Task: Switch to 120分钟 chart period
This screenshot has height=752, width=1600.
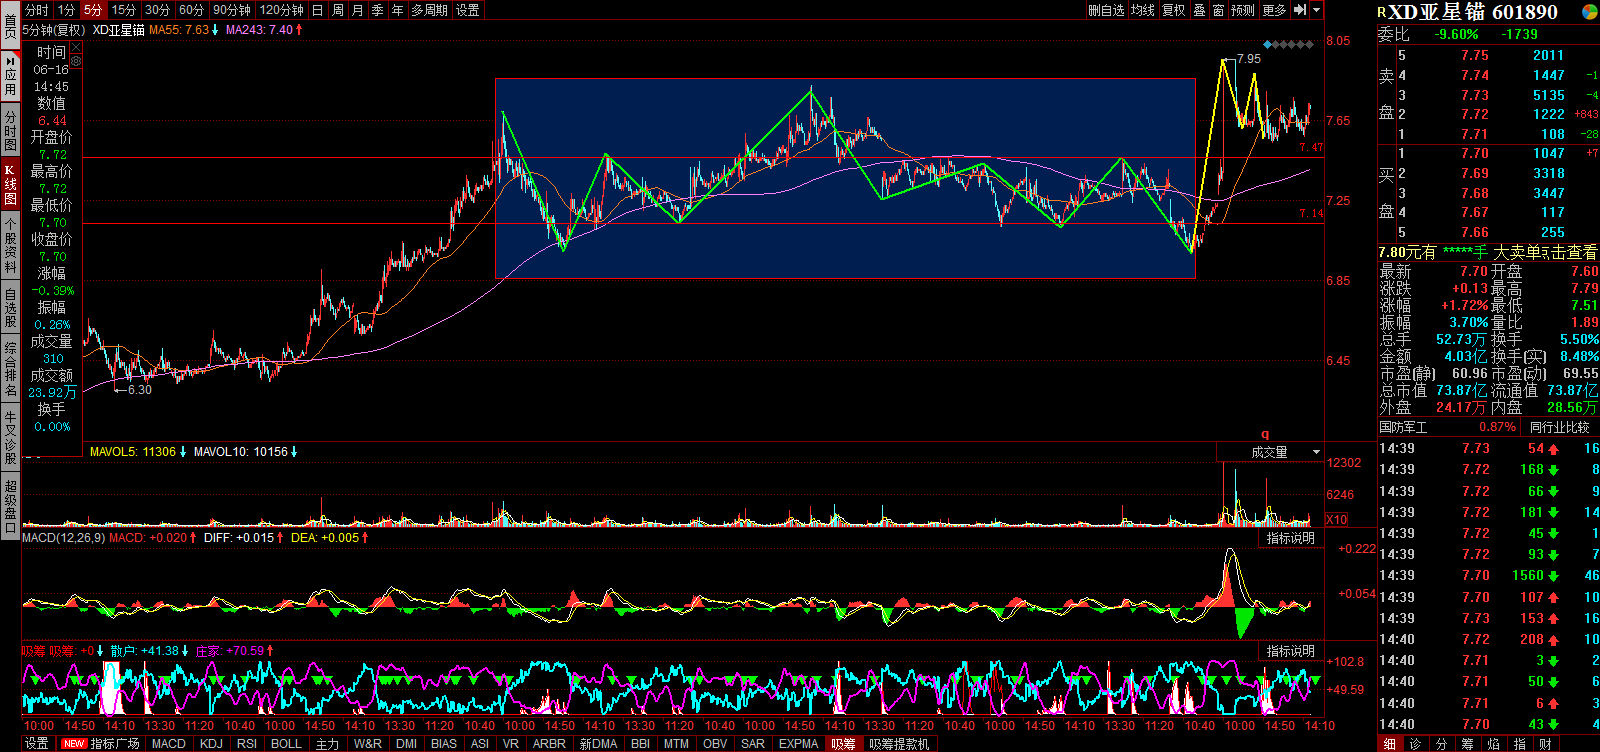Action: click(x=281, y=10)
